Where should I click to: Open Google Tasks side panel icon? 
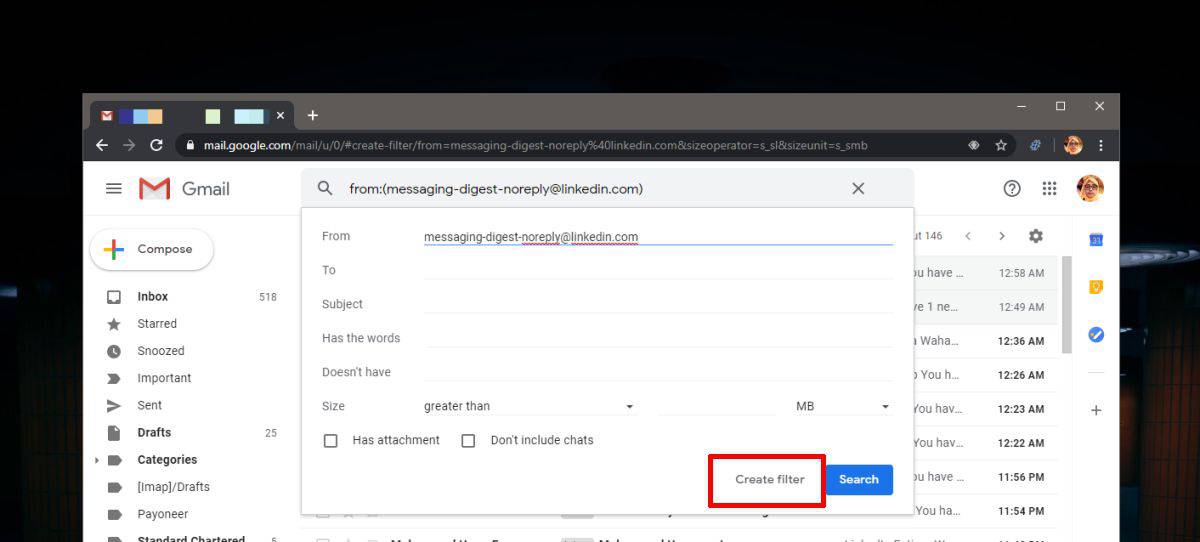1096,335
